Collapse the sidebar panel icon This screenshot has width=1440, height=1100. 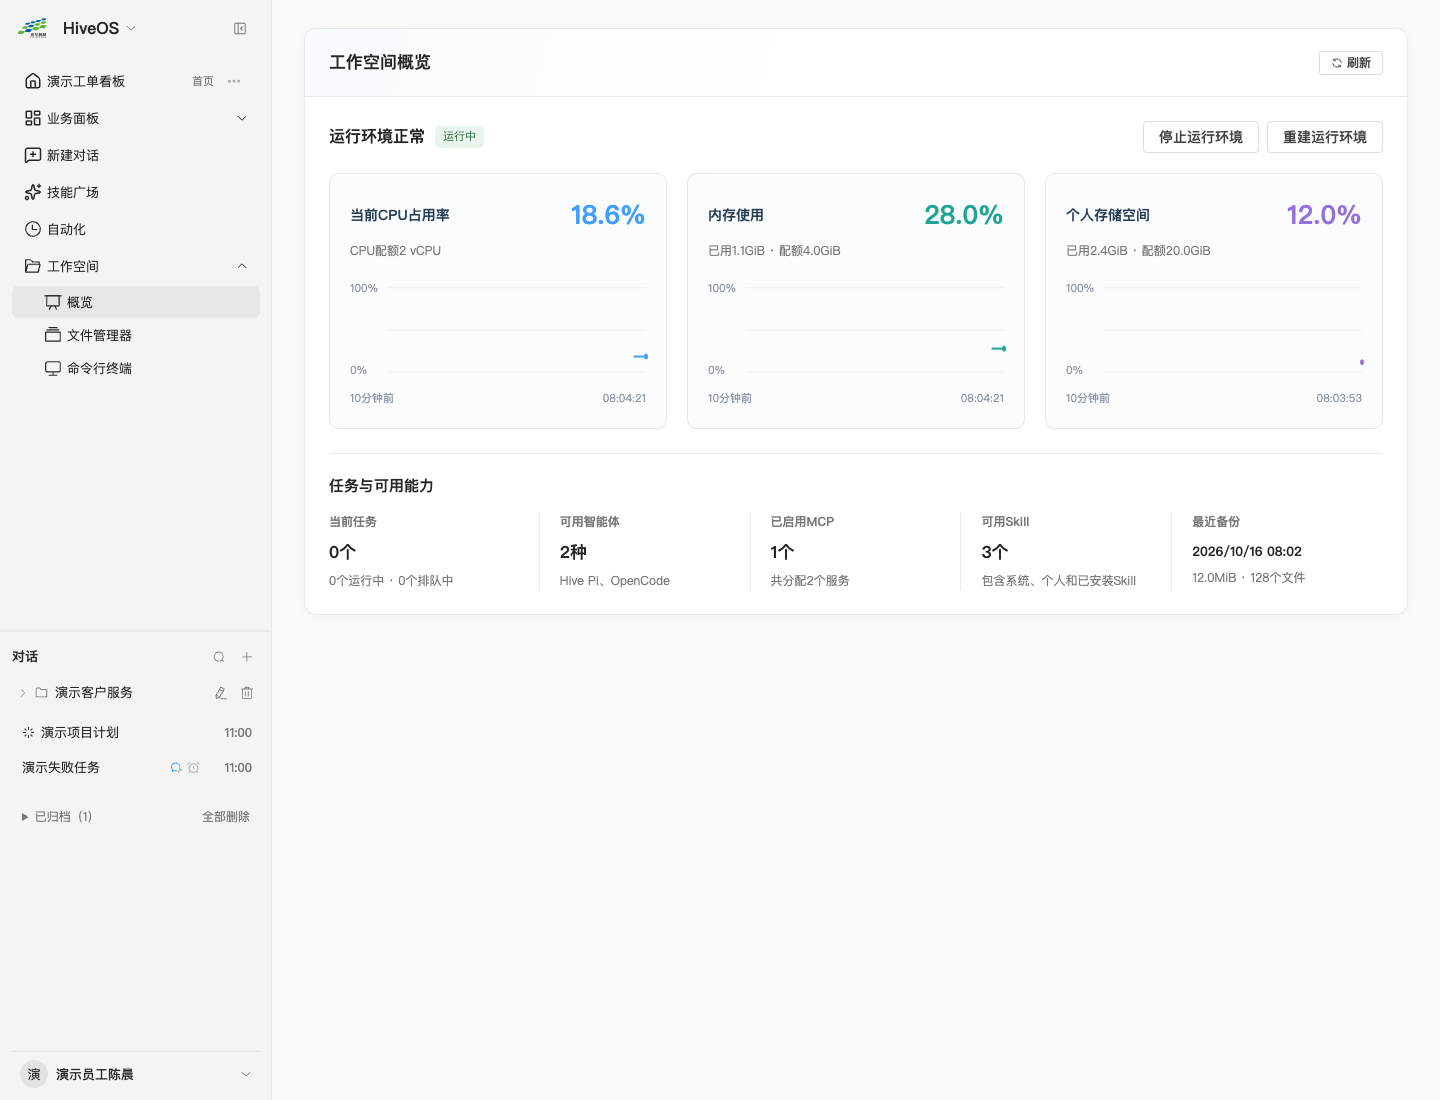coord(240,29)
